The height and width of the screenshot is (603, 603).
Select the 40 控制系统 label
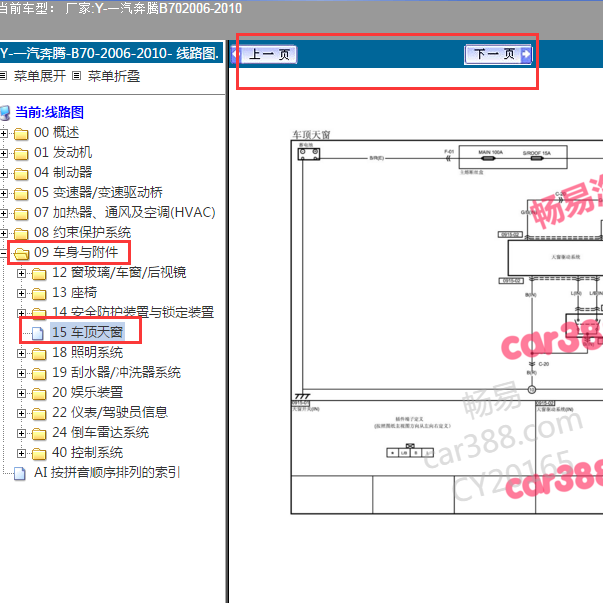point(88,452)
